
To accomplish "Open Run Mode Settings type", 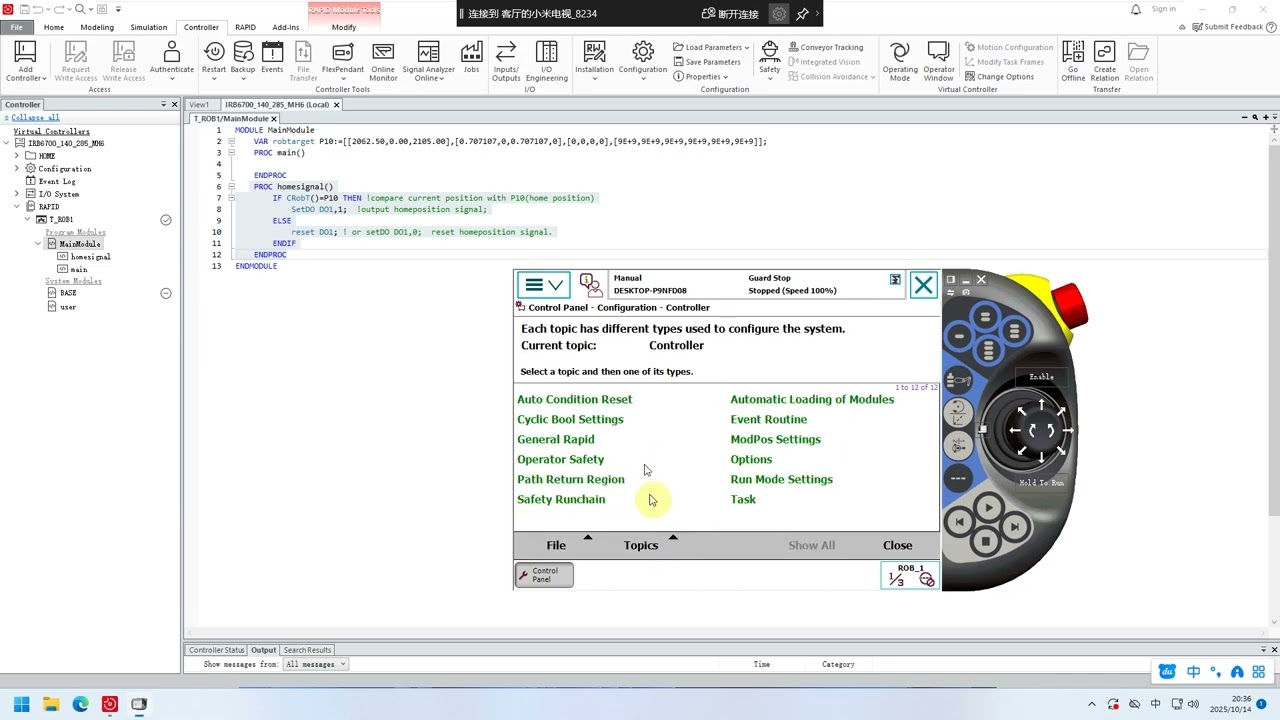I will pos(782,479).
